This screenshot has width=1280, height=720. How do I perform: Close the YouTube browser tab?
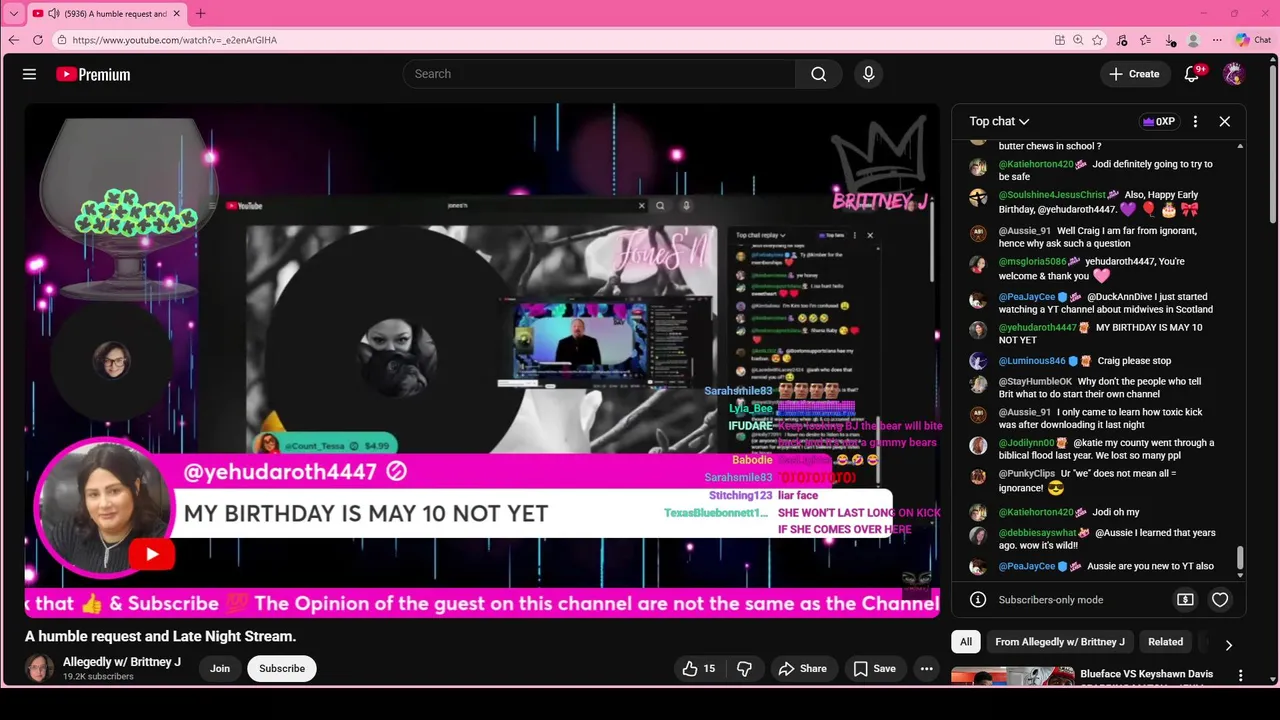[x=177, y=14]
